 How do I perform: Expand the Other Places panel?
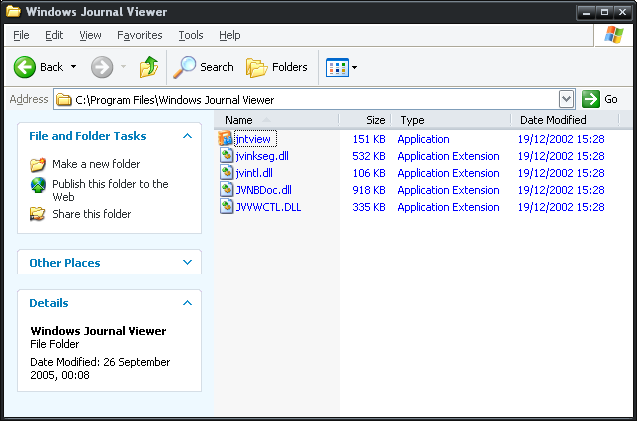pos(187,263)
